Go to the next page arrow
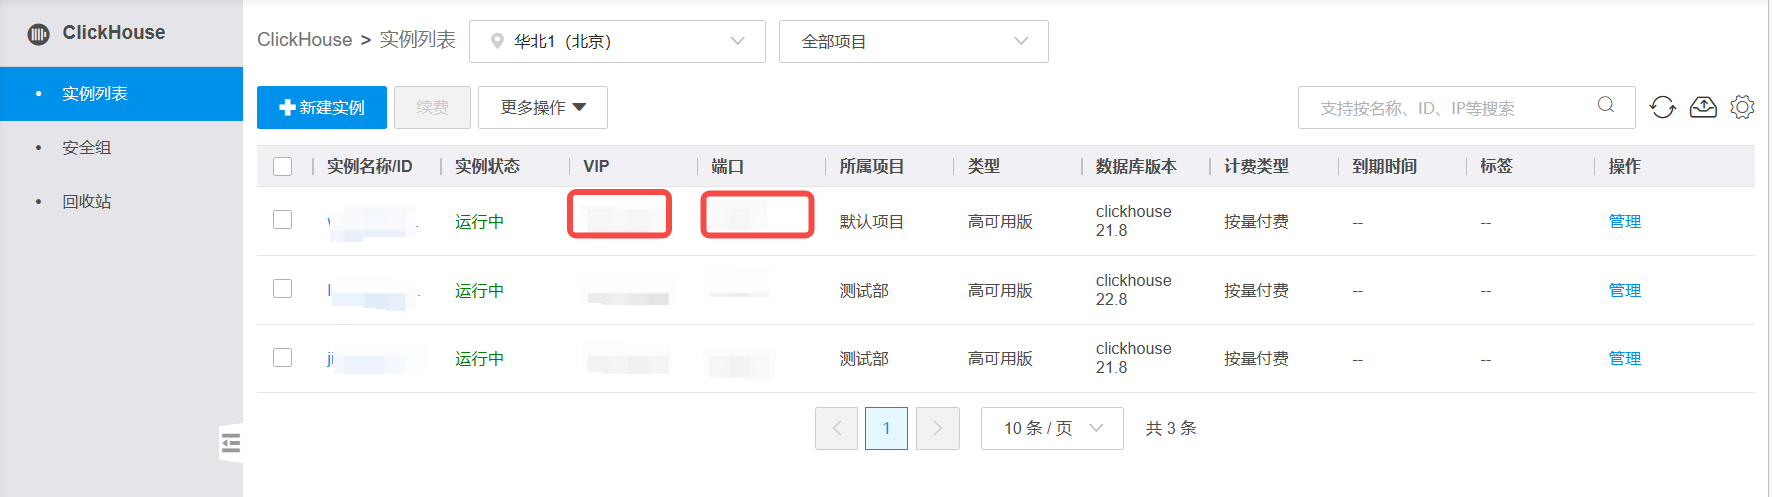Screen dimensions: 1772x497 [937, 428]
